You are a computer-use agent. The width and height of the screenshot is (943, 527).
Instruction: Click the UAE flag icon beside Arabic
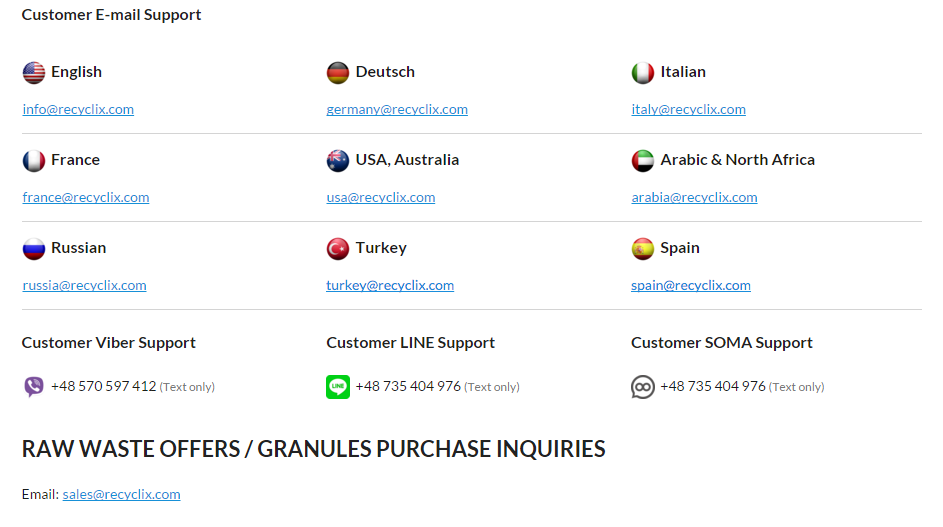(643, 161)
